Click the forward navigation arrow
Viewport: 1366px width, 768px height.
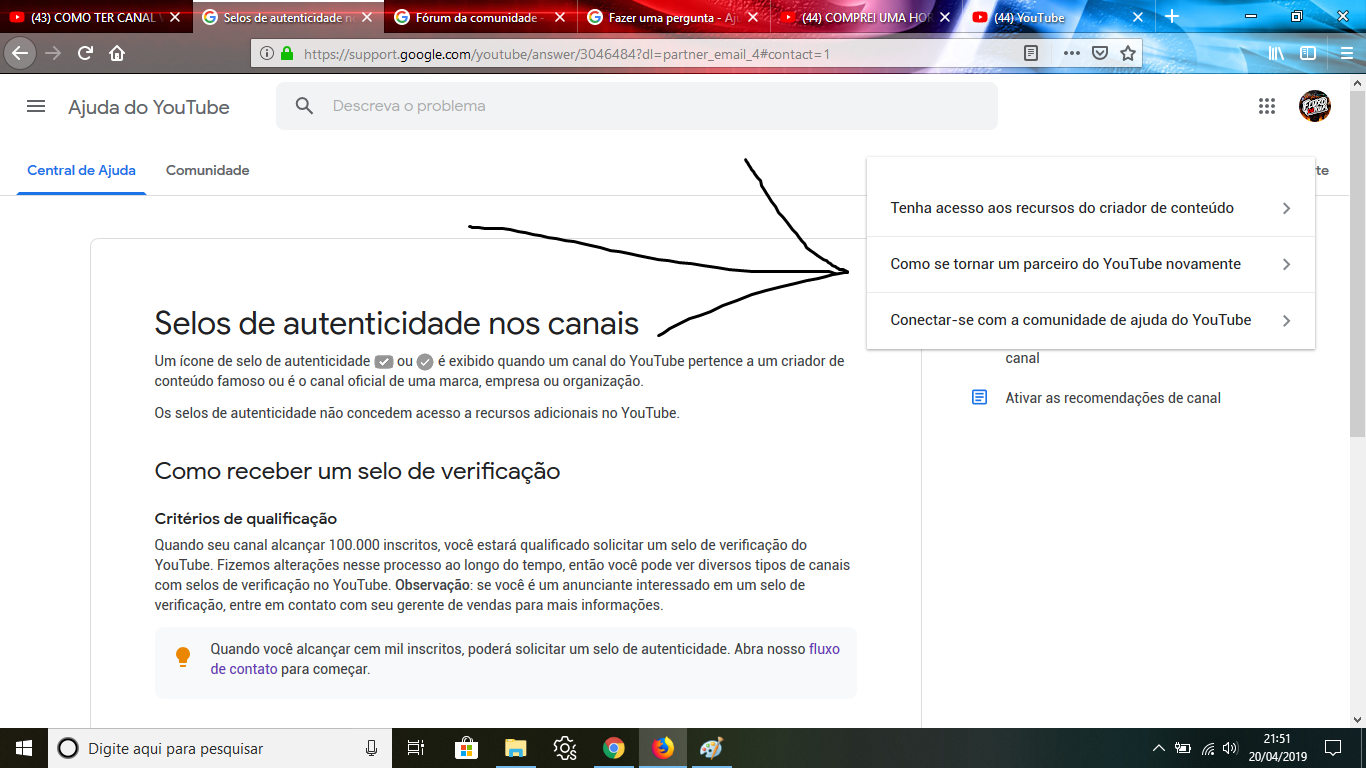click(53, 53)
